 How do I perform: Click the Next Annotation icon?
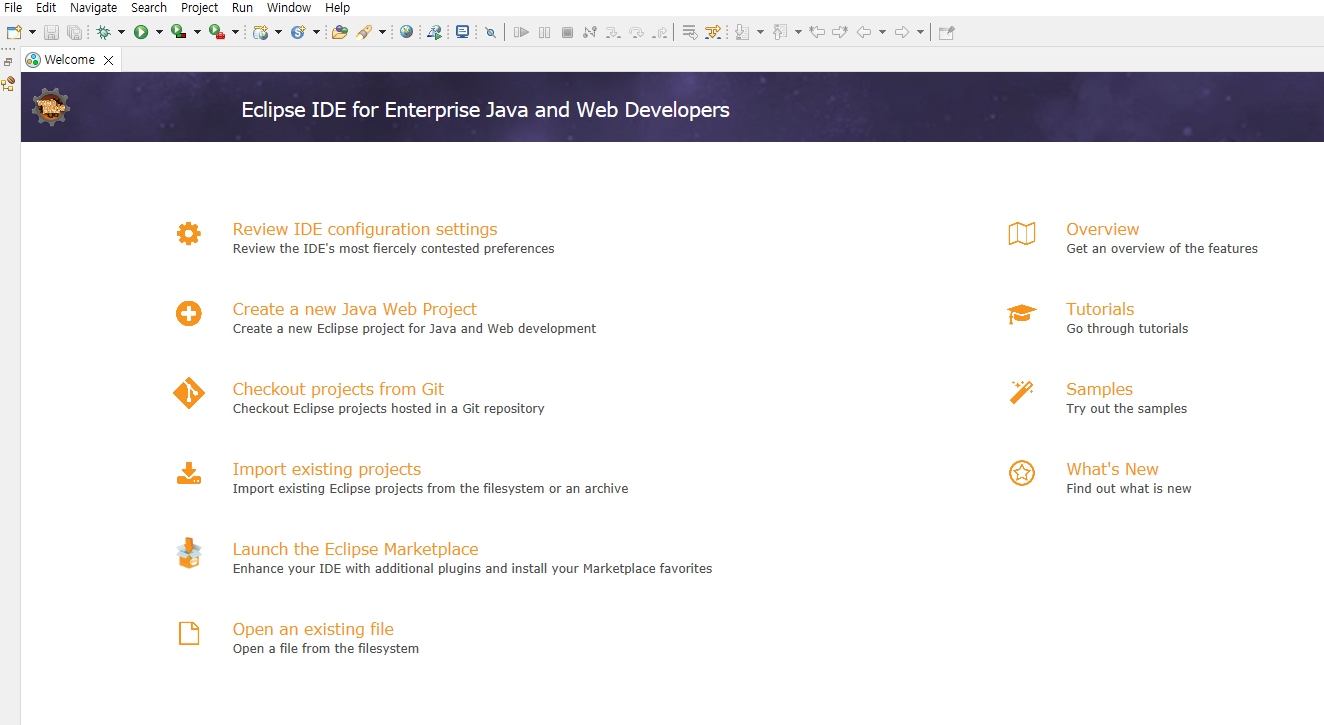pyautogui.click(x=742, y=32)
